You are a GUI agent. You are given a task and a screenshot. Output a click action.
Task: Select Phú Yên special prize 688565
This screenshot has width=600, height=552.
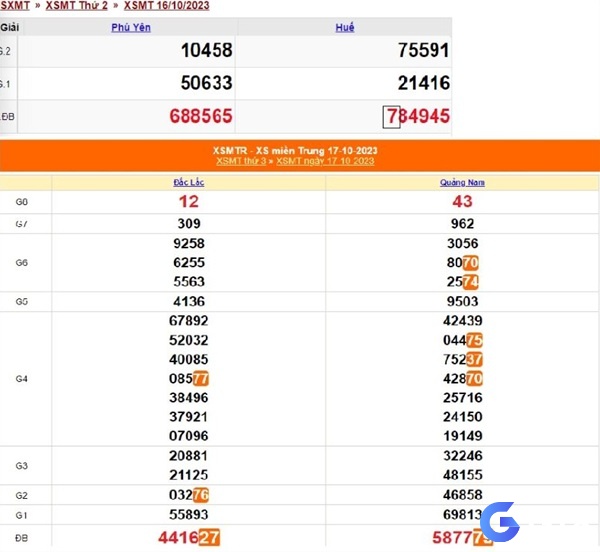[201, 116]
